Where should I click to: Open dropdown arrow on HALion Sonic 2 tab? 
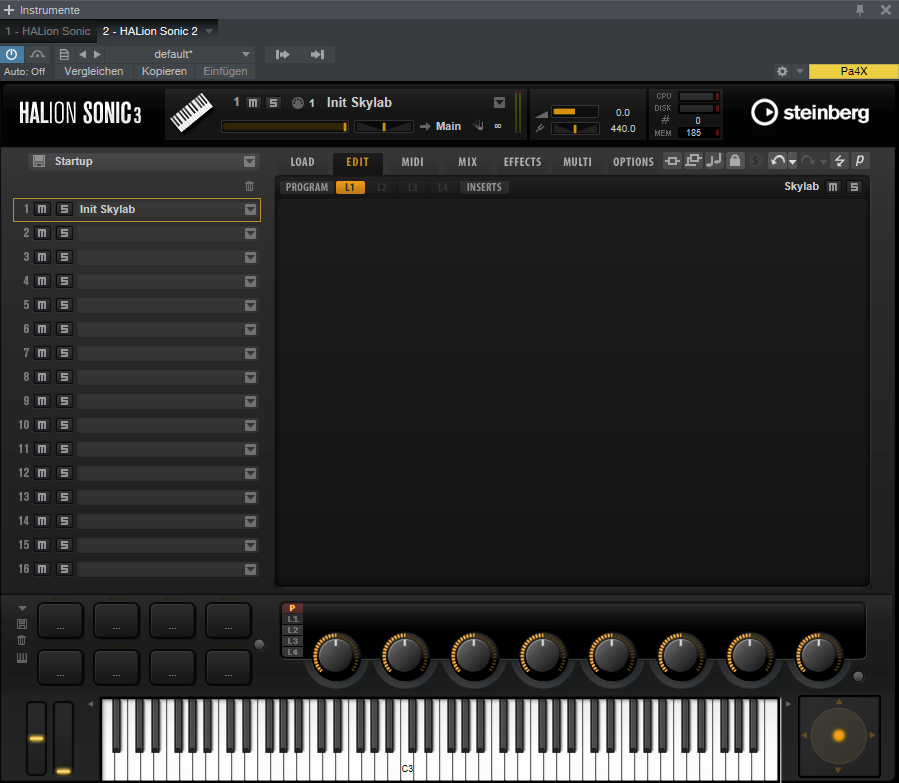tap(209, 31)
